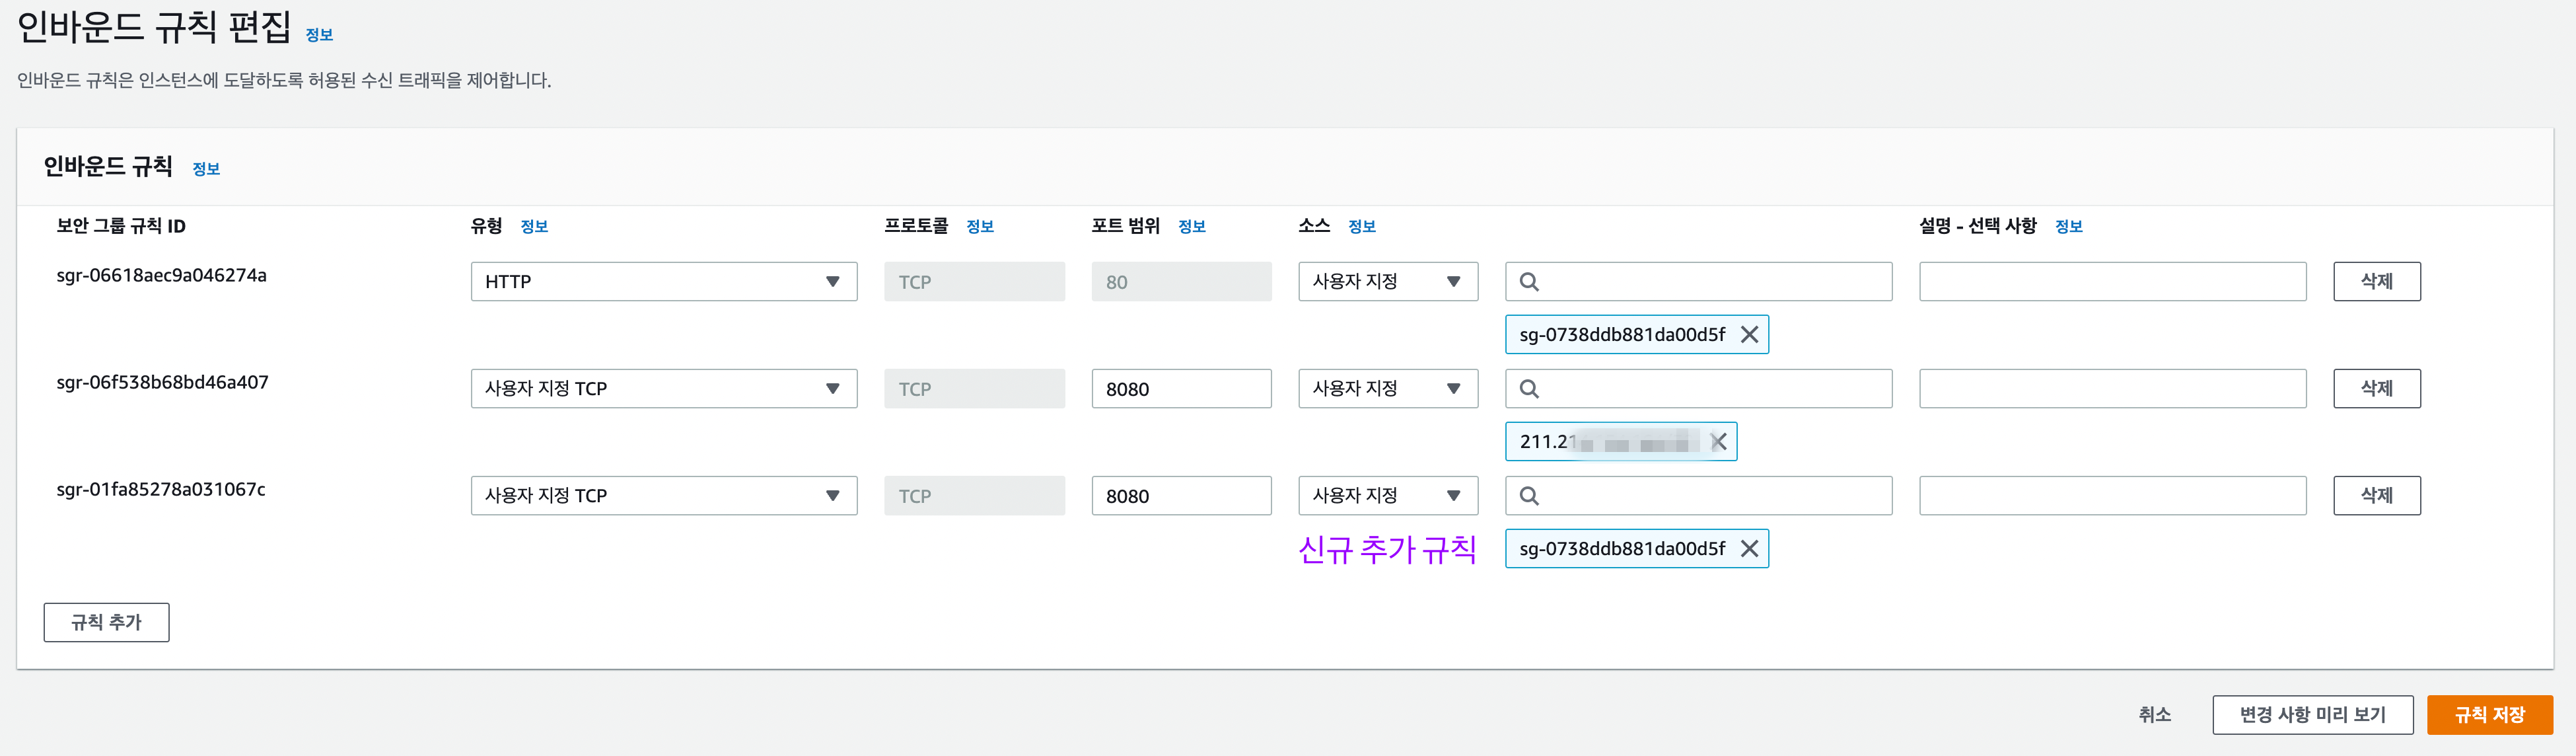Click search icon in HTTP rule source field
Viewport: 2576px width, 756px height.
1529,282
